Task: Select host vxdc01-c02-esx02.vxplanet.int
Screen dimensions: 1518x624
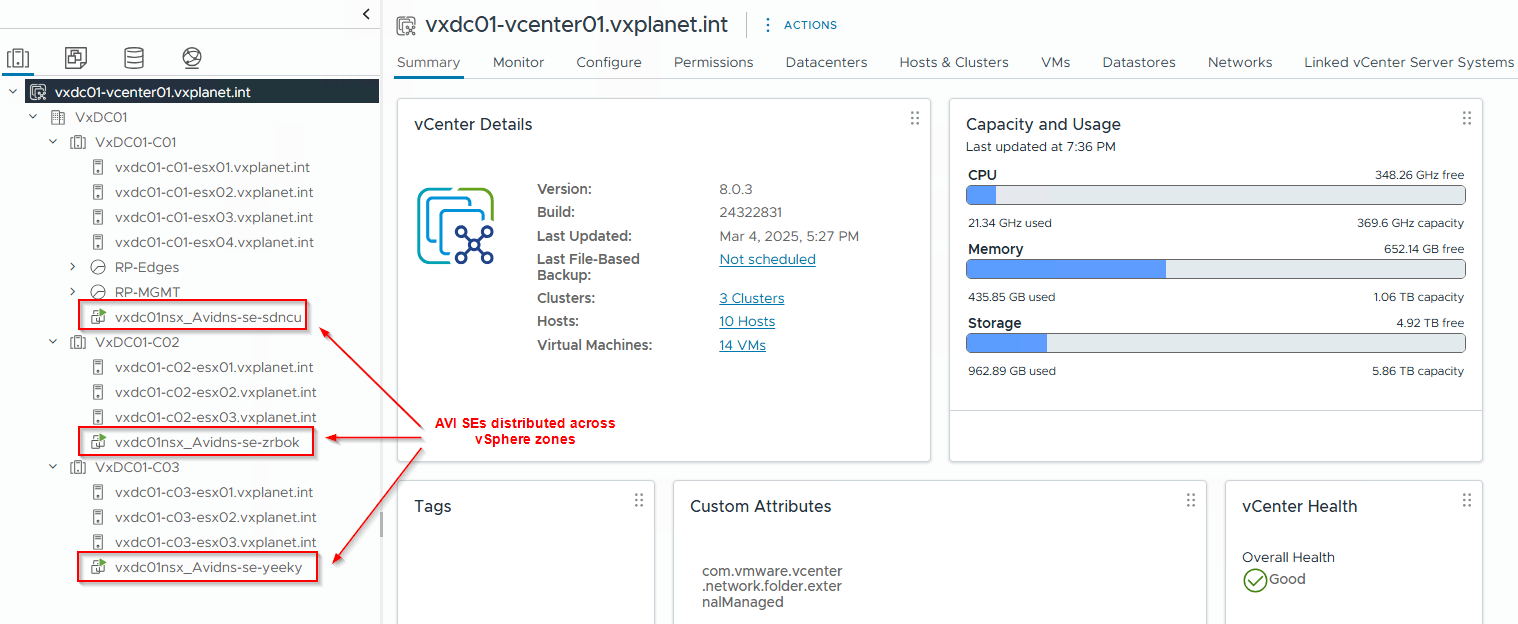Action: pyautogui.click(x=214, y=392)
